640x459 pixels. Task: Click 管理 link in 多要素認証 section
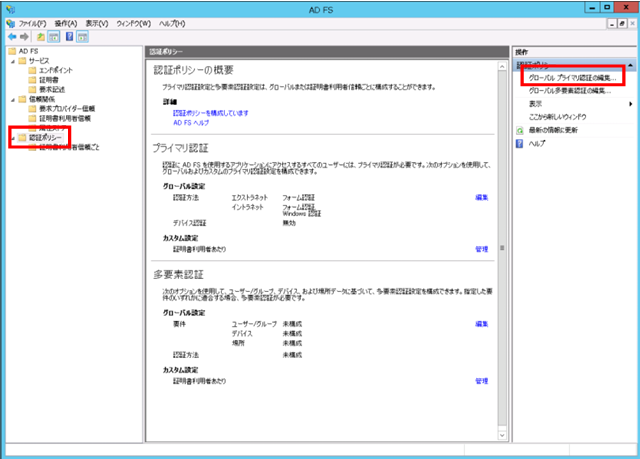[x=482, y=381]
